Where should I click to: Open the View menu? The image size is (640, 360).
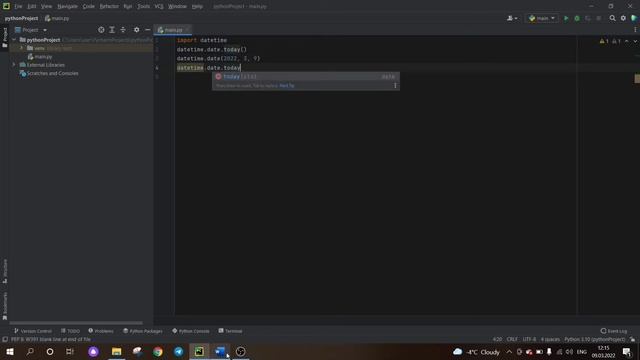click(47, 7)
